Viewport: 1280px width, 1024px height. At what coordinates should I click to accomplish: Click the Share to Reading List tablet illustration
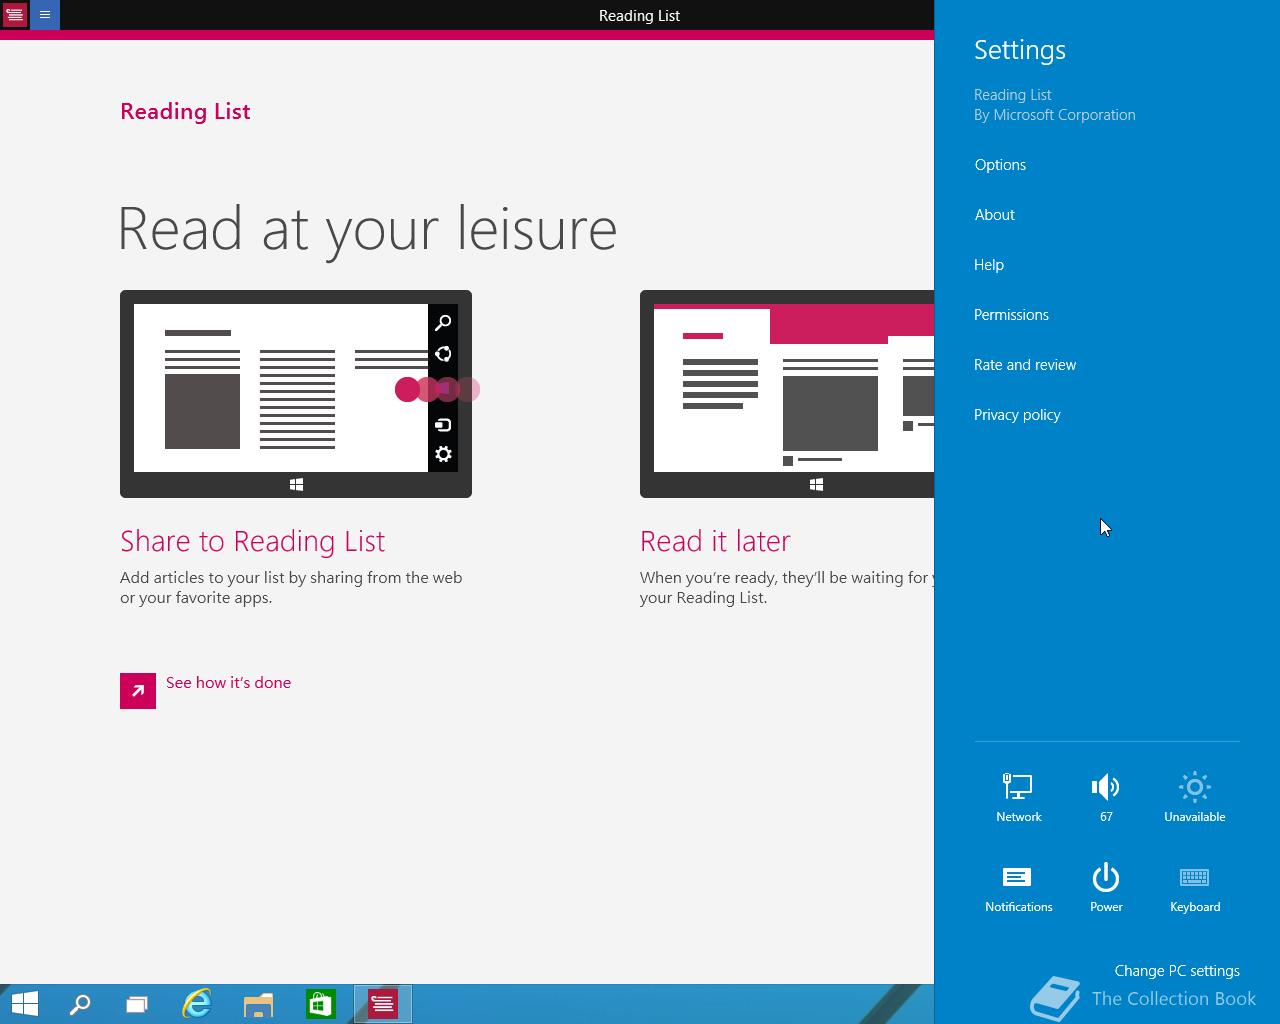pos(296,394)
